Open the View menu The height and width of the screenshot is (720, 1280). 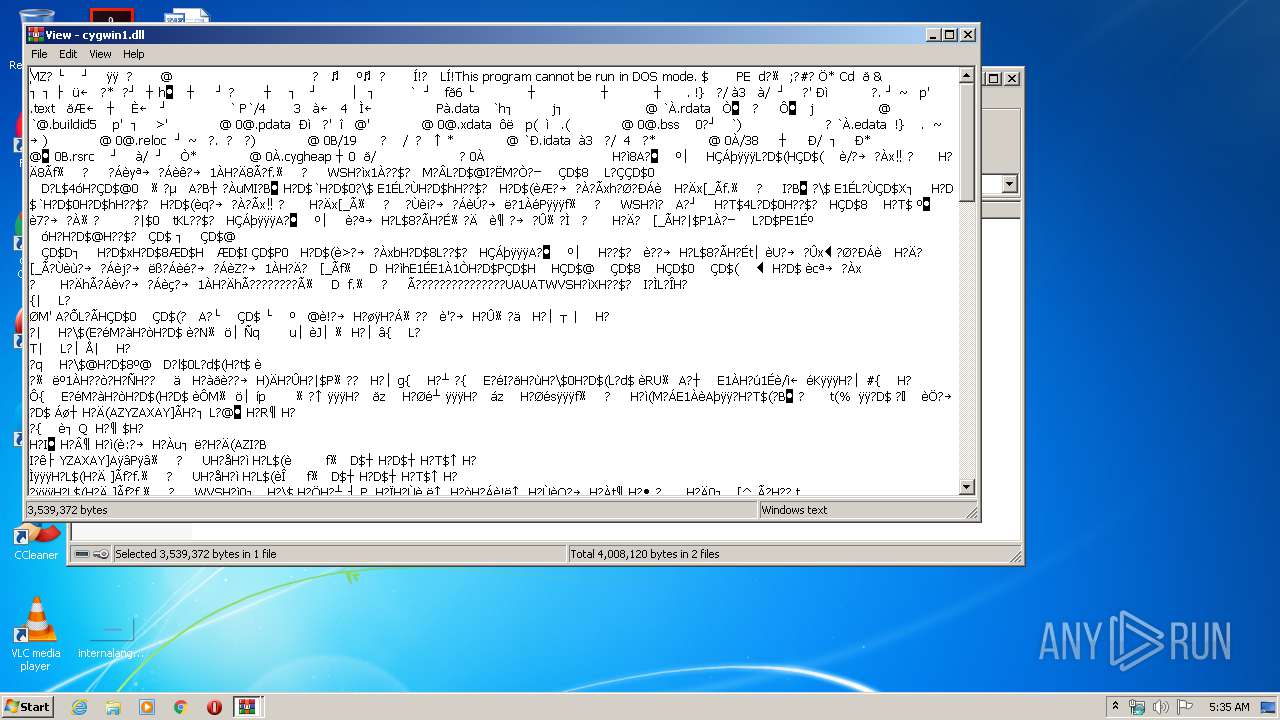point(100,54)
